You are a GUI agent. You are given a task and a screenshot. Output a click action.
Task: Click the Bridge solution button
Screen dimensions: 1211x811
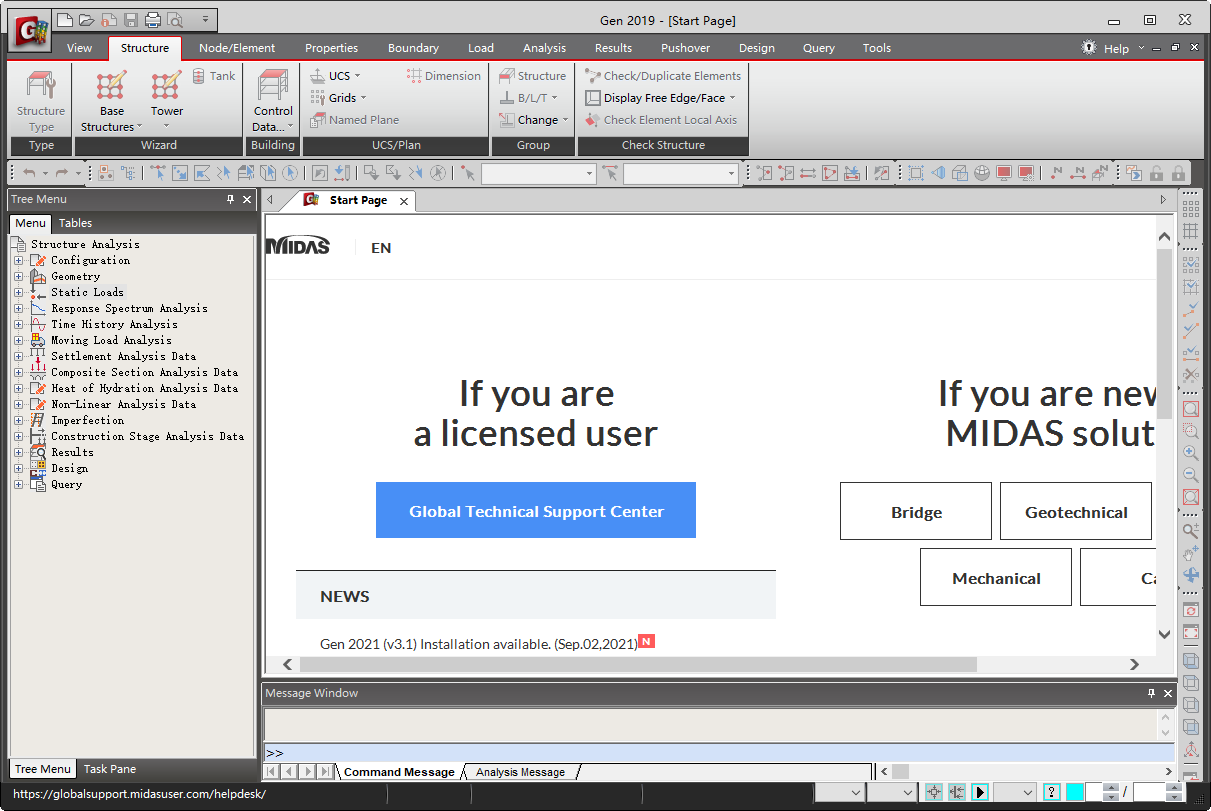pyautogui.click(x=916, y=512)
